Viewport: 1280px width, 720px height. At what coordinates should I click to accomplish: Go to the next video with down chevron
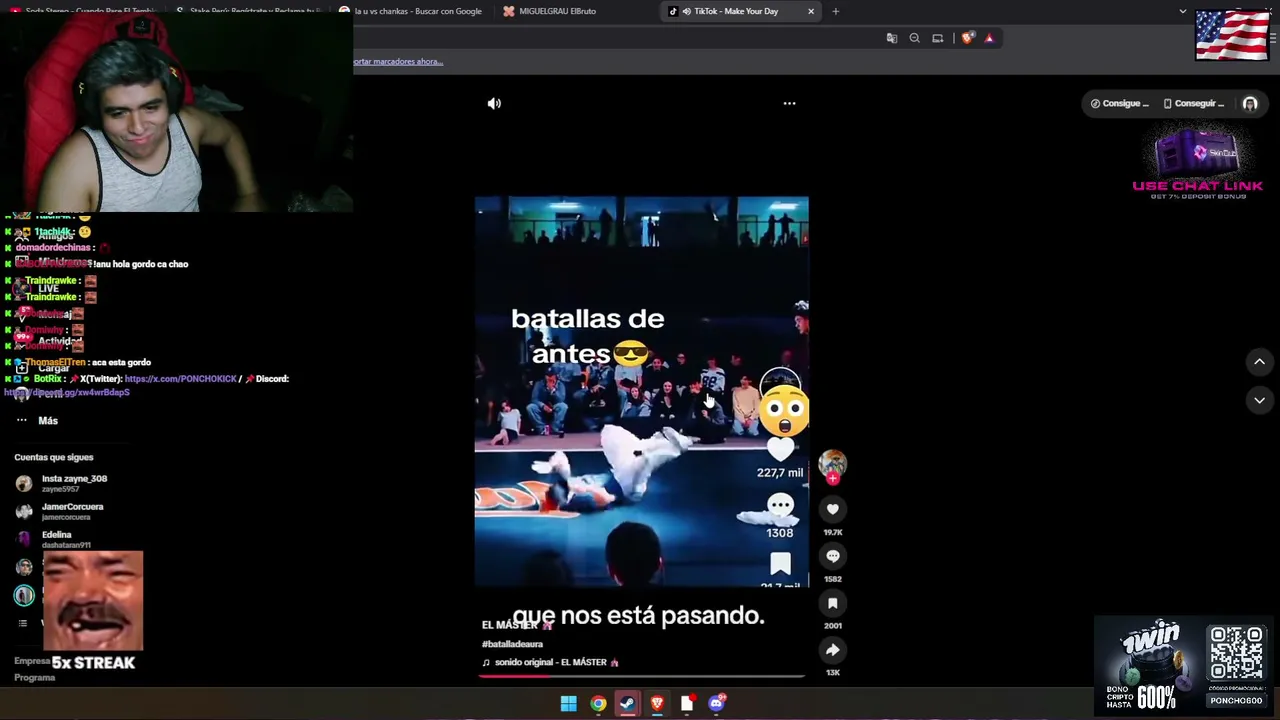click(1259, 400)
